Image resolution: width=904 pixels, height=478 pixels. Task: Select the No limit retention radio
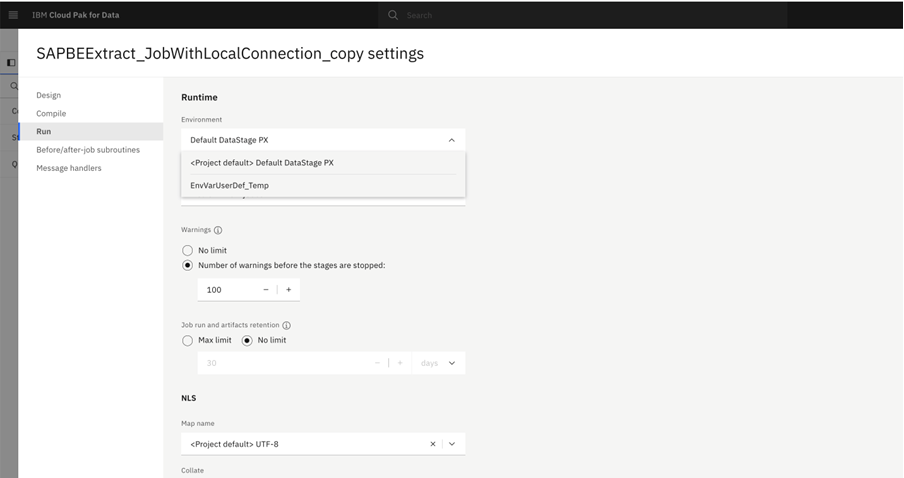247,340
